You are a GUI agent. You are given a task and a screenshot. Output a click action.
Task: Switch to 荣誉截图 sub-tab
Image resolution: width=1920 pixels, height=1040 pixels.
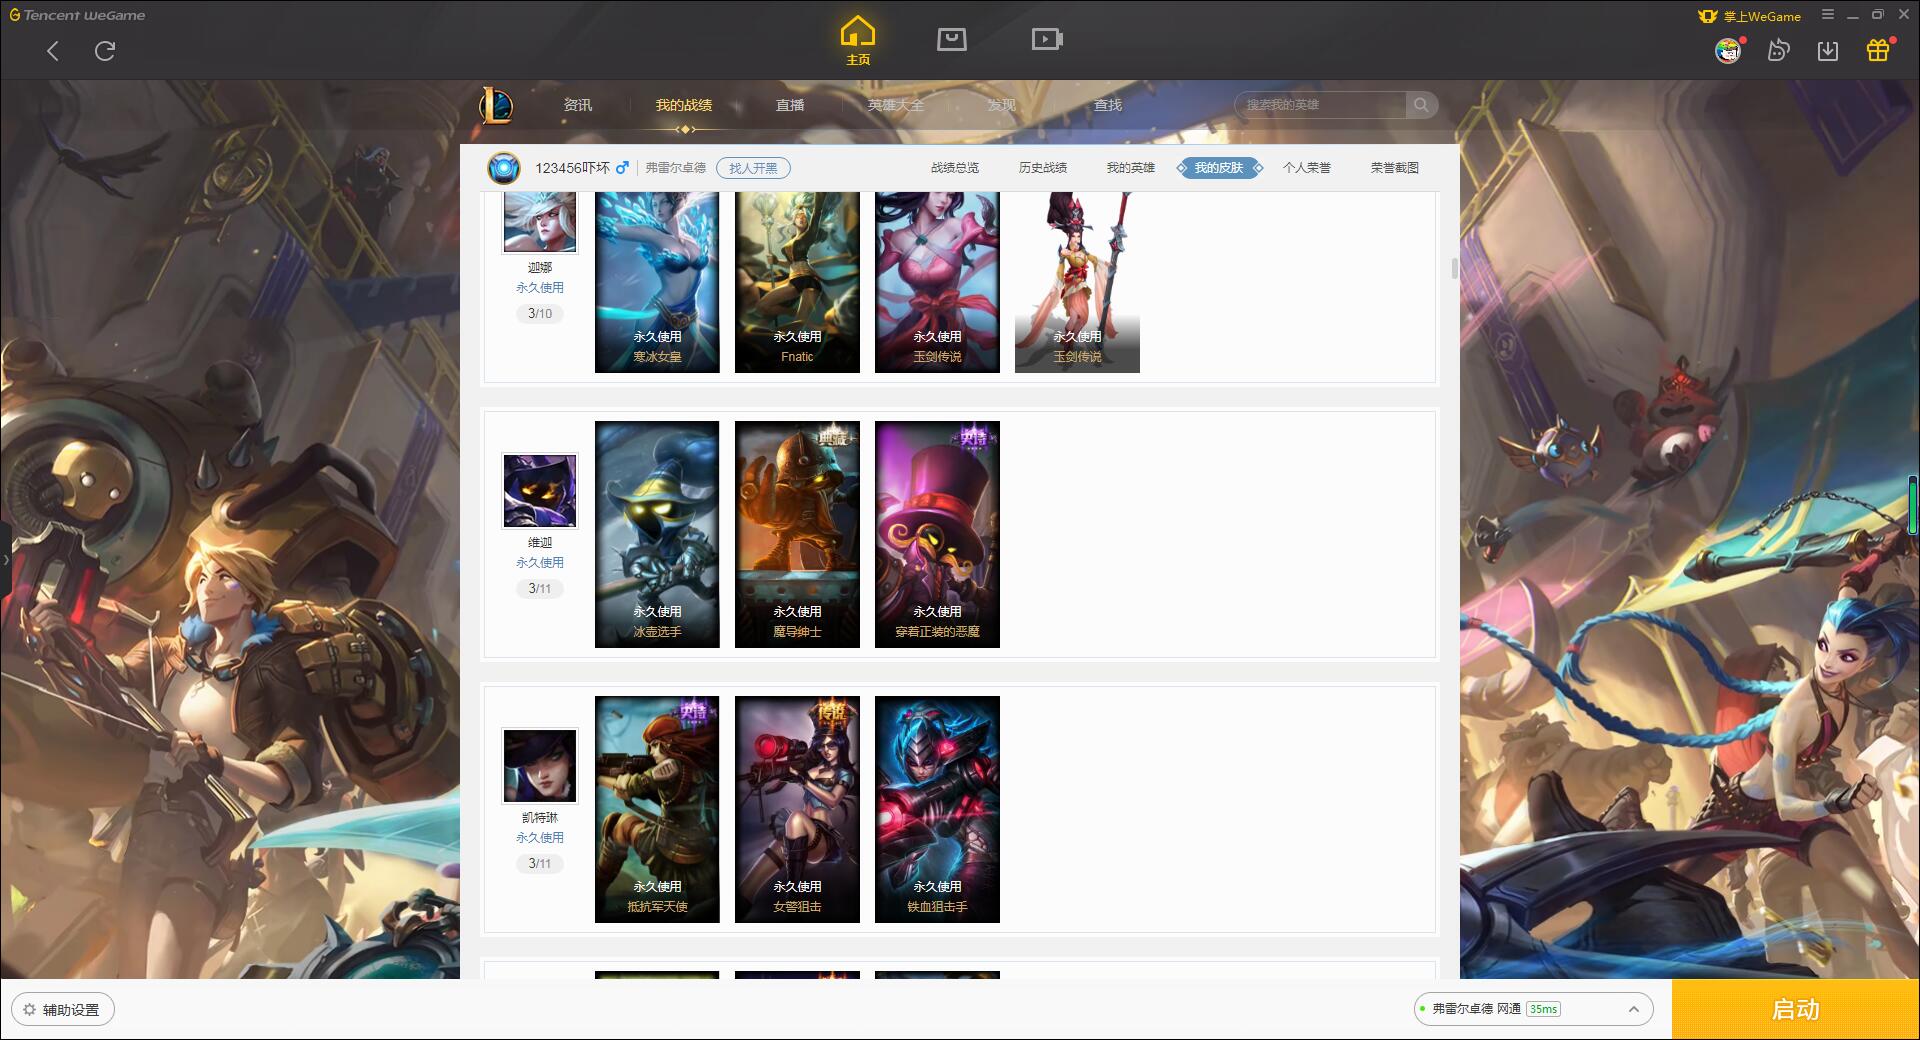pos(1395,168)
